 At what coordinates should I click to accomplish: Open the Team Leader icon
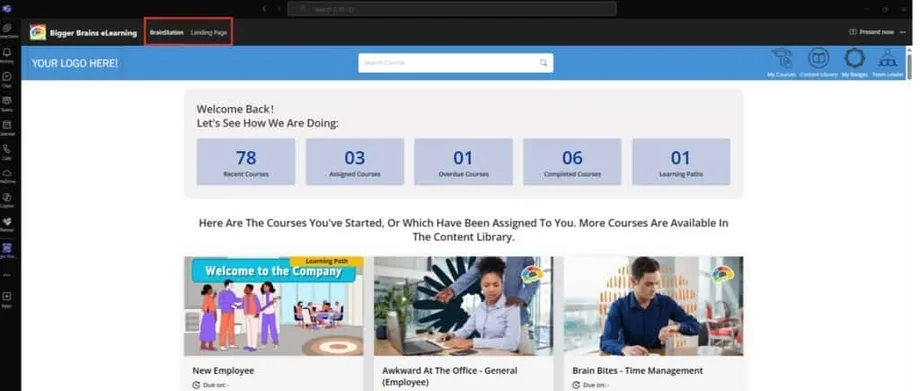pyautogui.click(x=887, y=63)
